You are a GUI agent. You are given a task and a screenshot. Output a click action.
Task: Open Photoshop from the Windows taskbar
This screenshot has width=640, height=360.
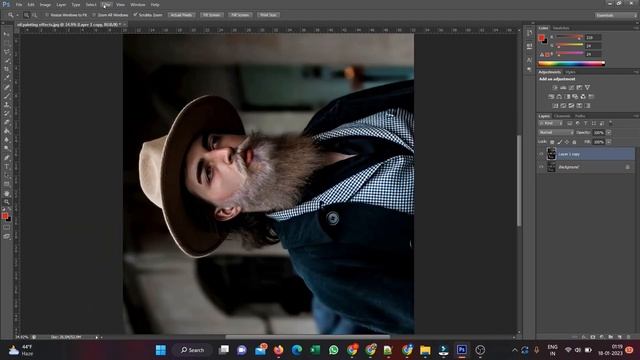462,350
